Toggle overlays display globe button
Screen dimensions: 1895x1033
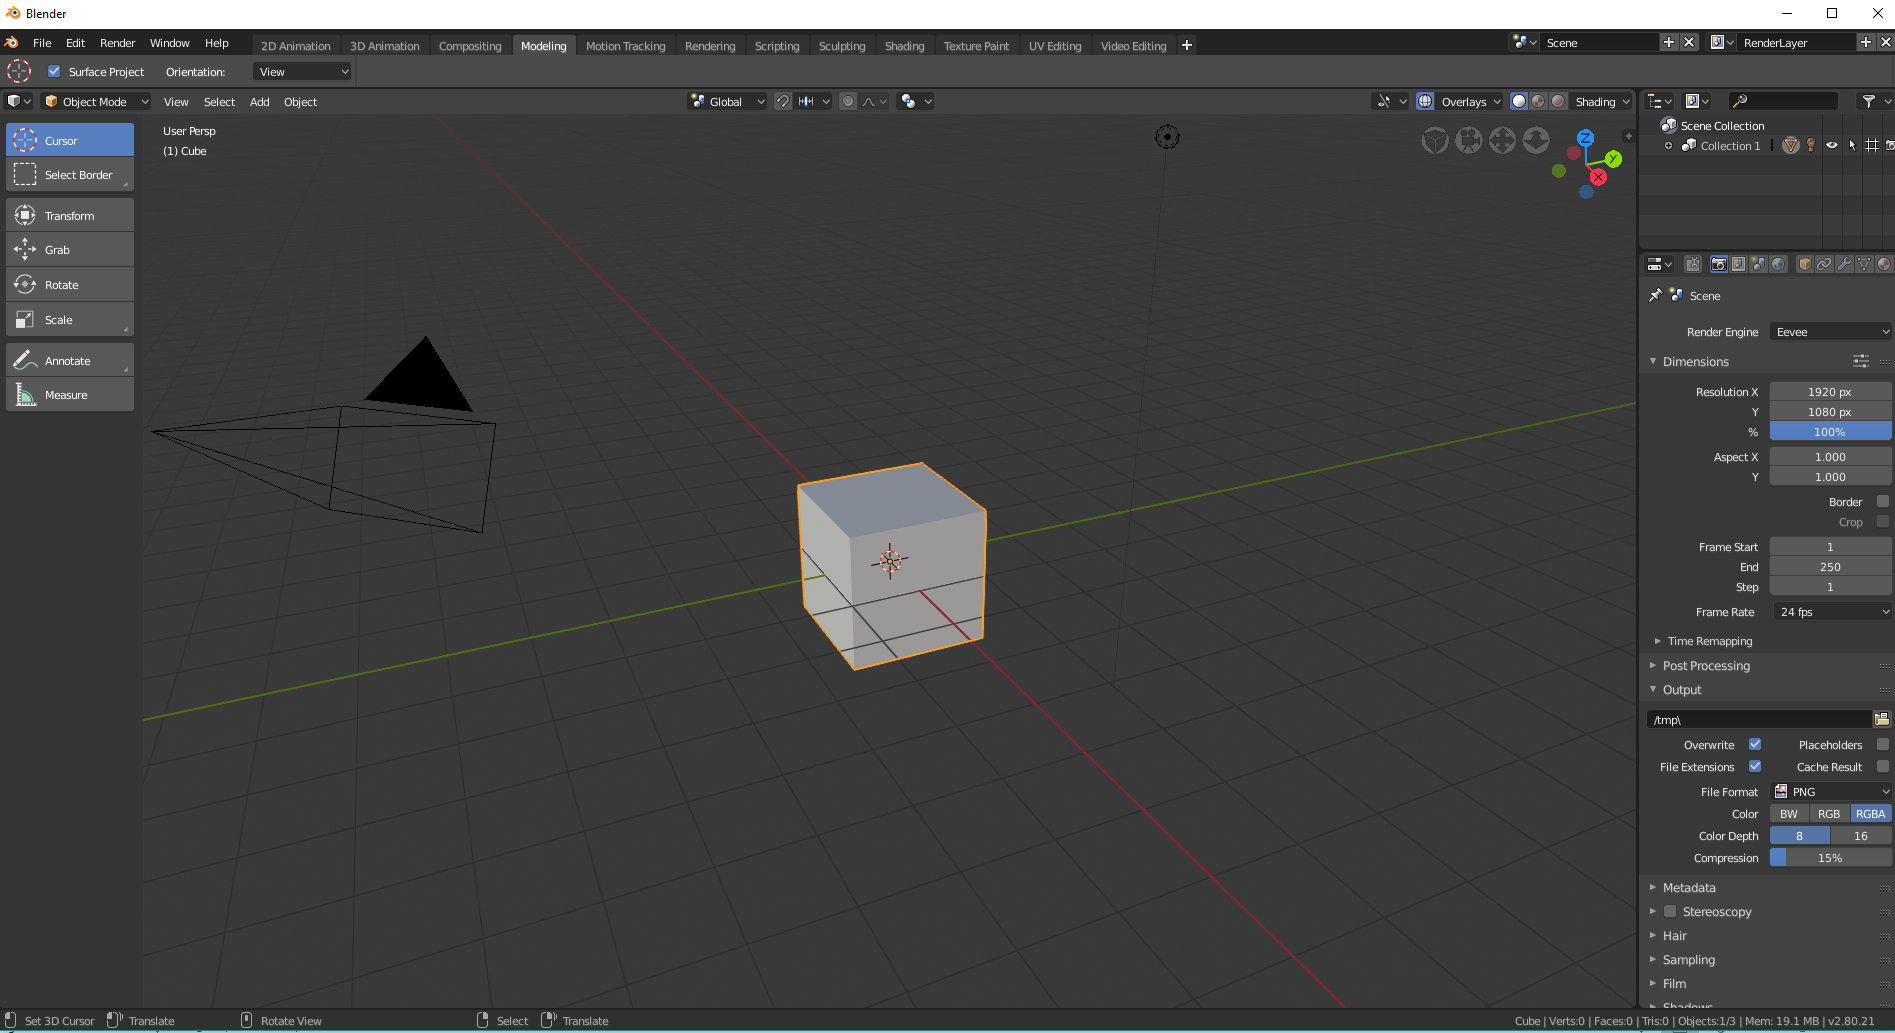[x=1425, y=101]
